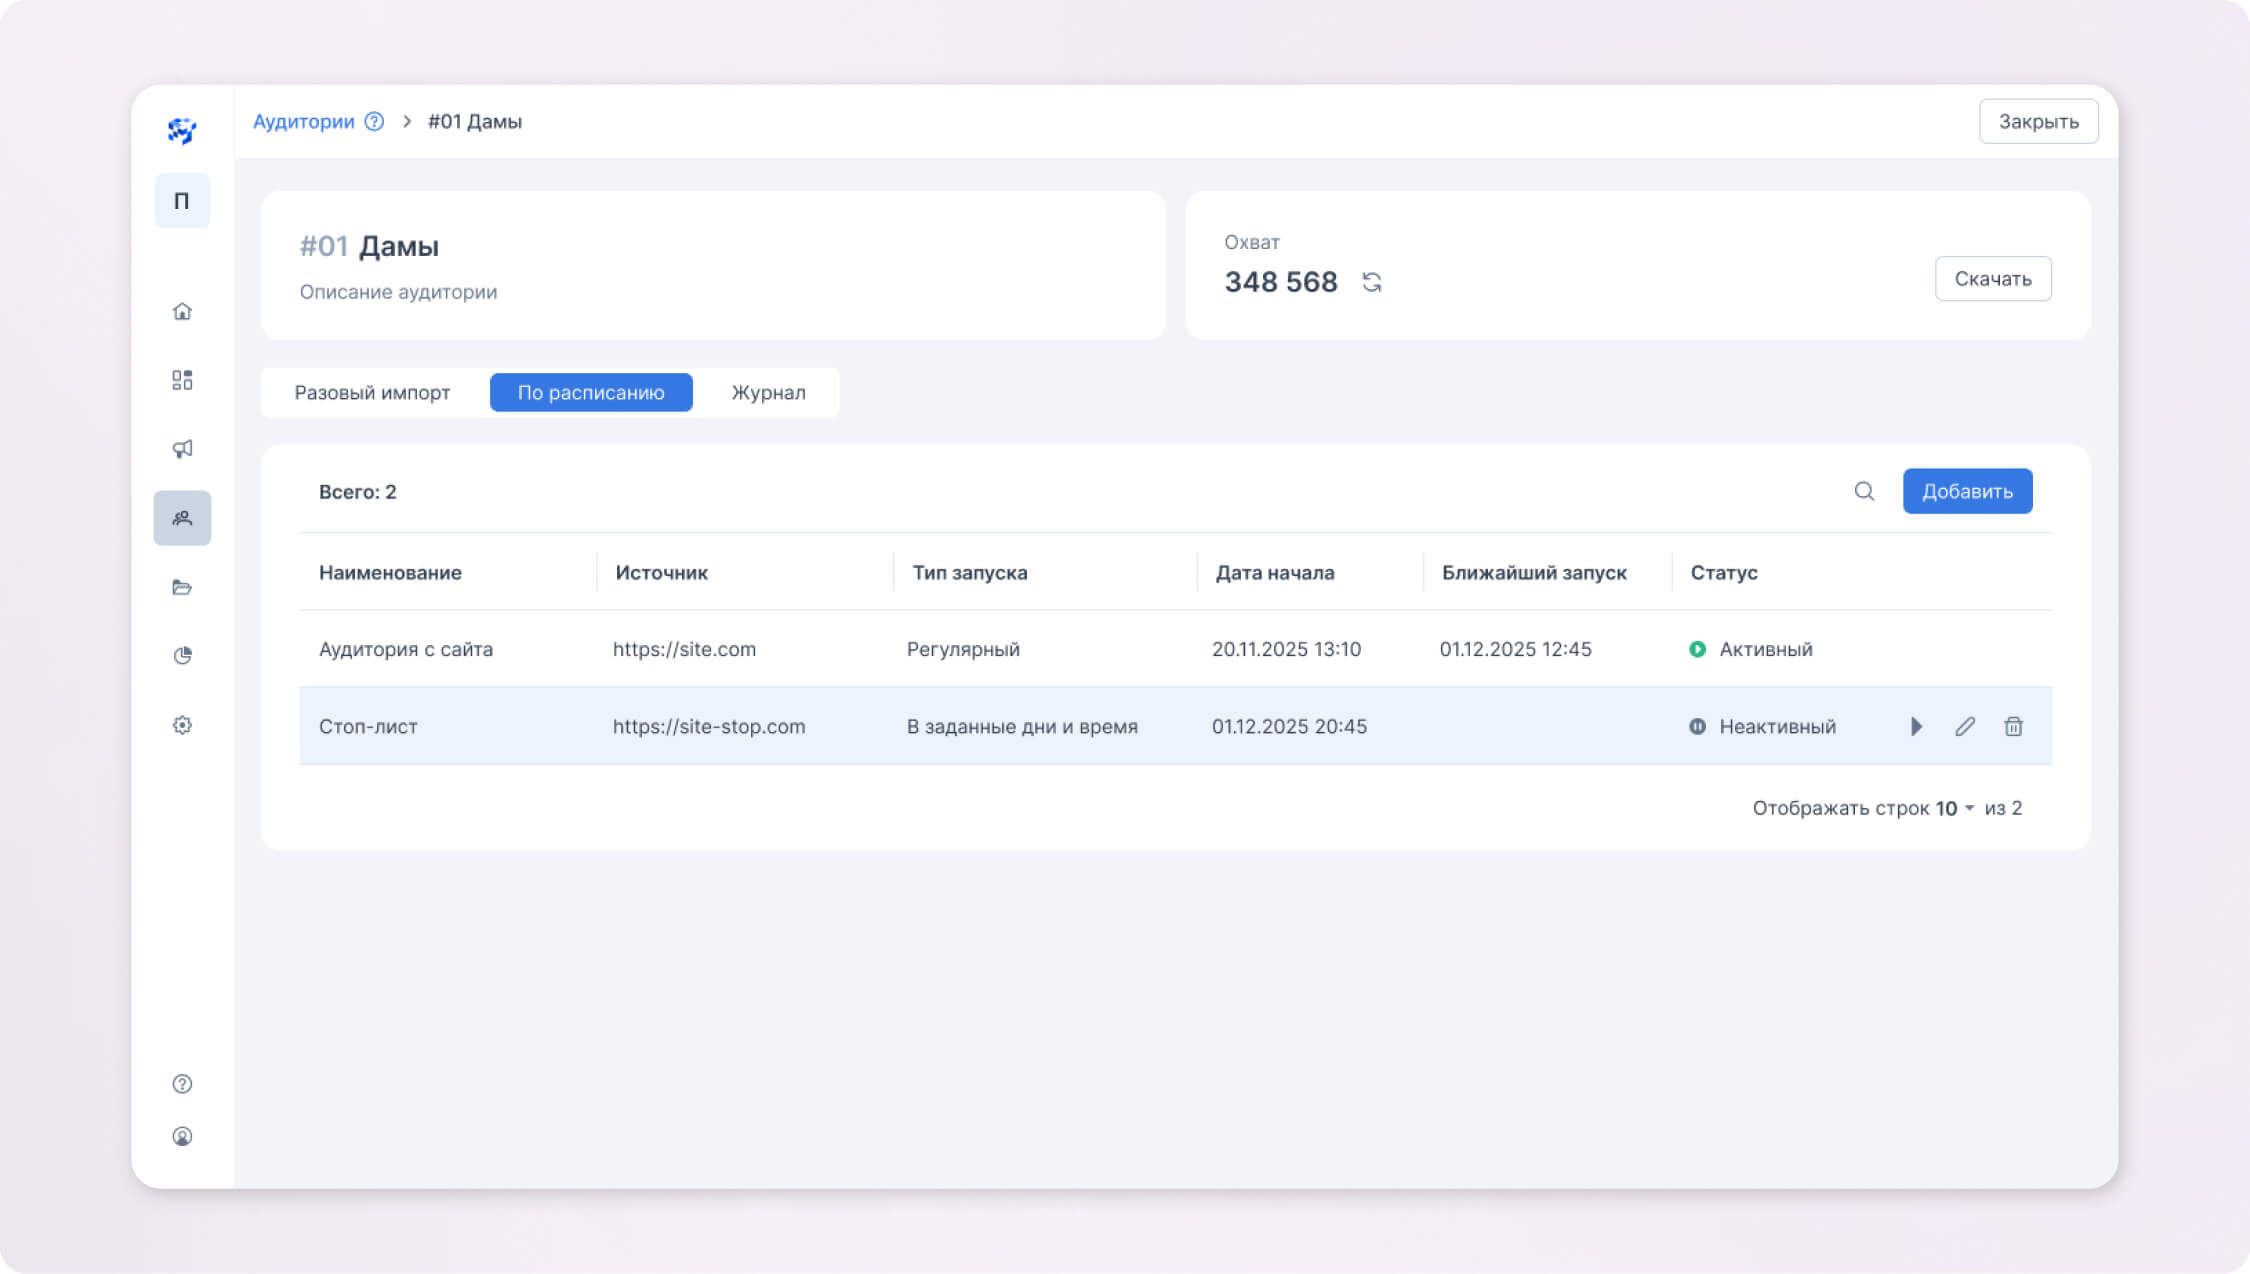
Task: Go to Home via sidebar house icon
Action: point(182,311)
